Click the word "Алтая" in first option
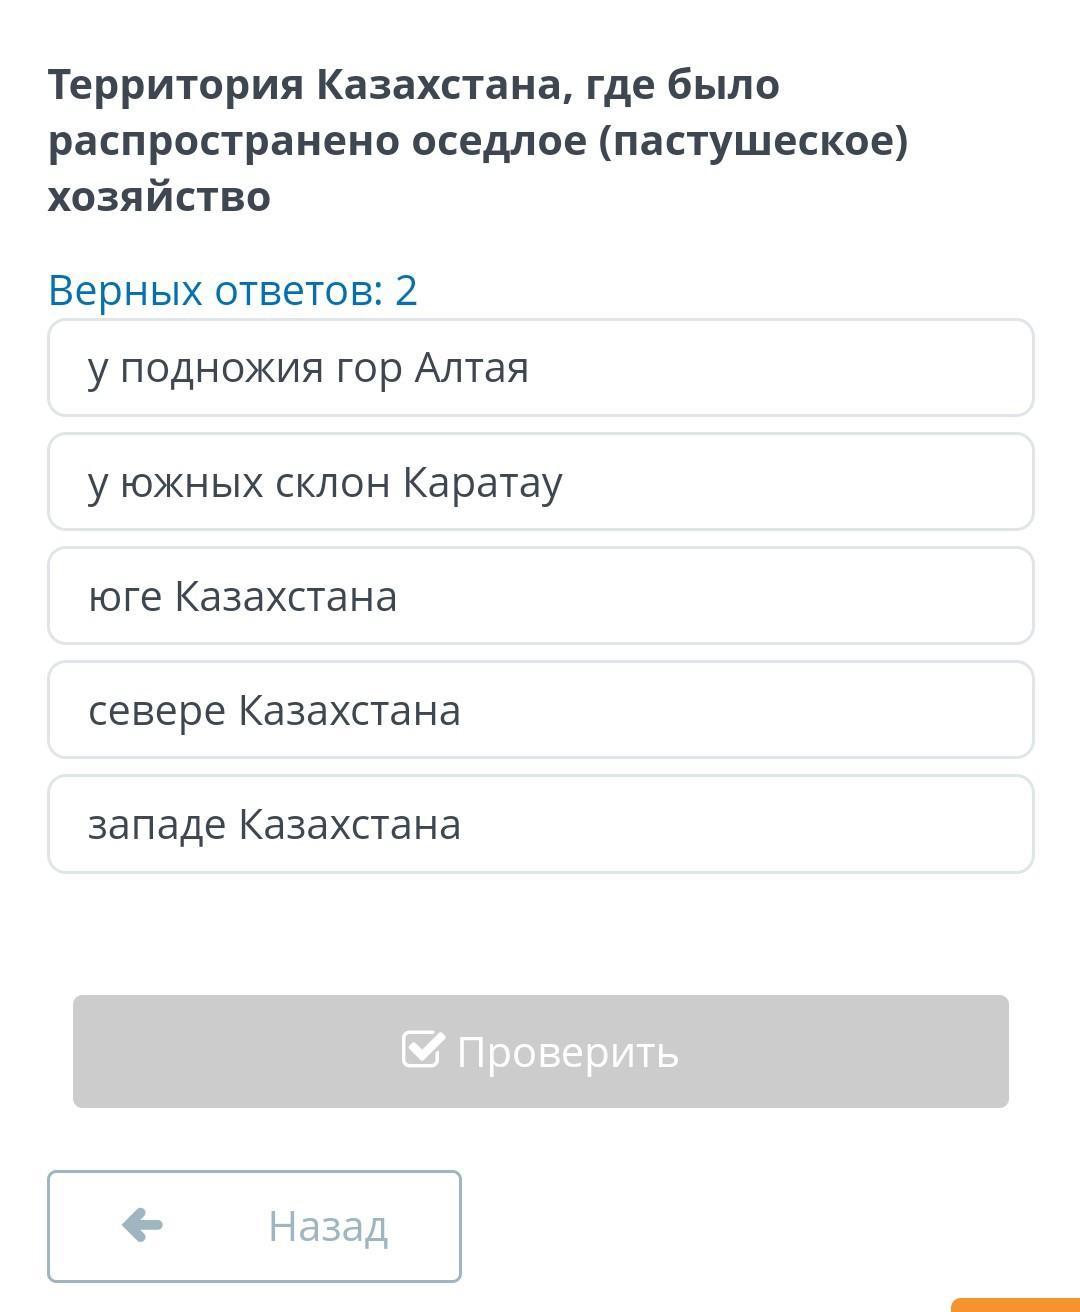 tap(471, 368)
